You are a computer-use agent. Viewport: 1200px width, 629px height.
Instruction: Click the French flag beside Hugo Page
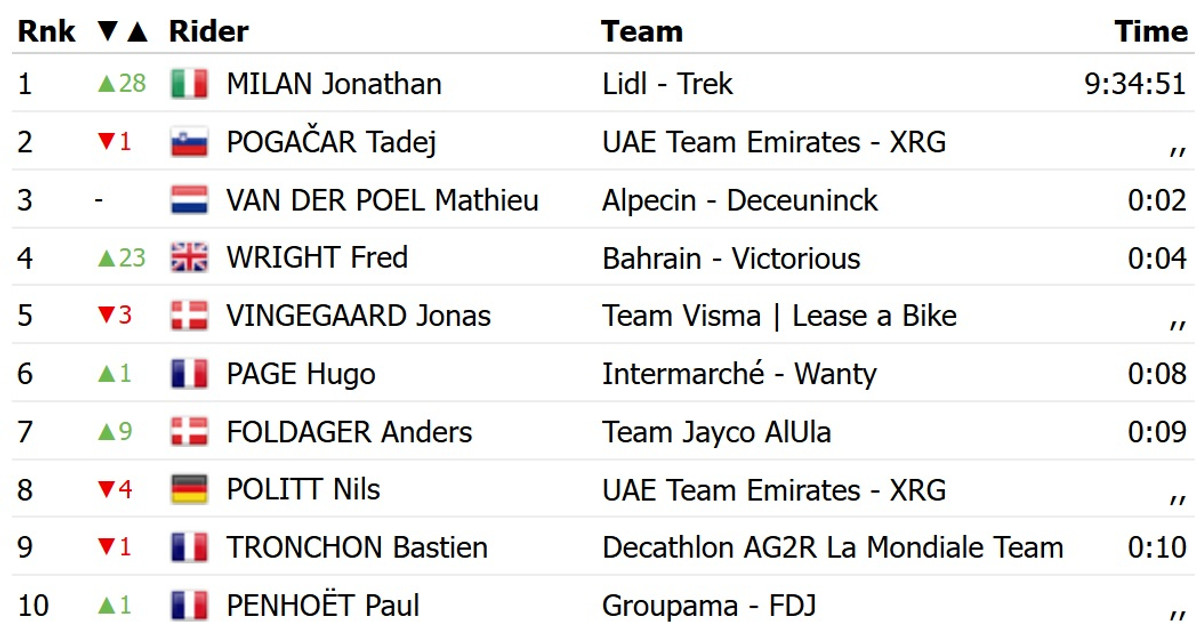click(189, 374)
